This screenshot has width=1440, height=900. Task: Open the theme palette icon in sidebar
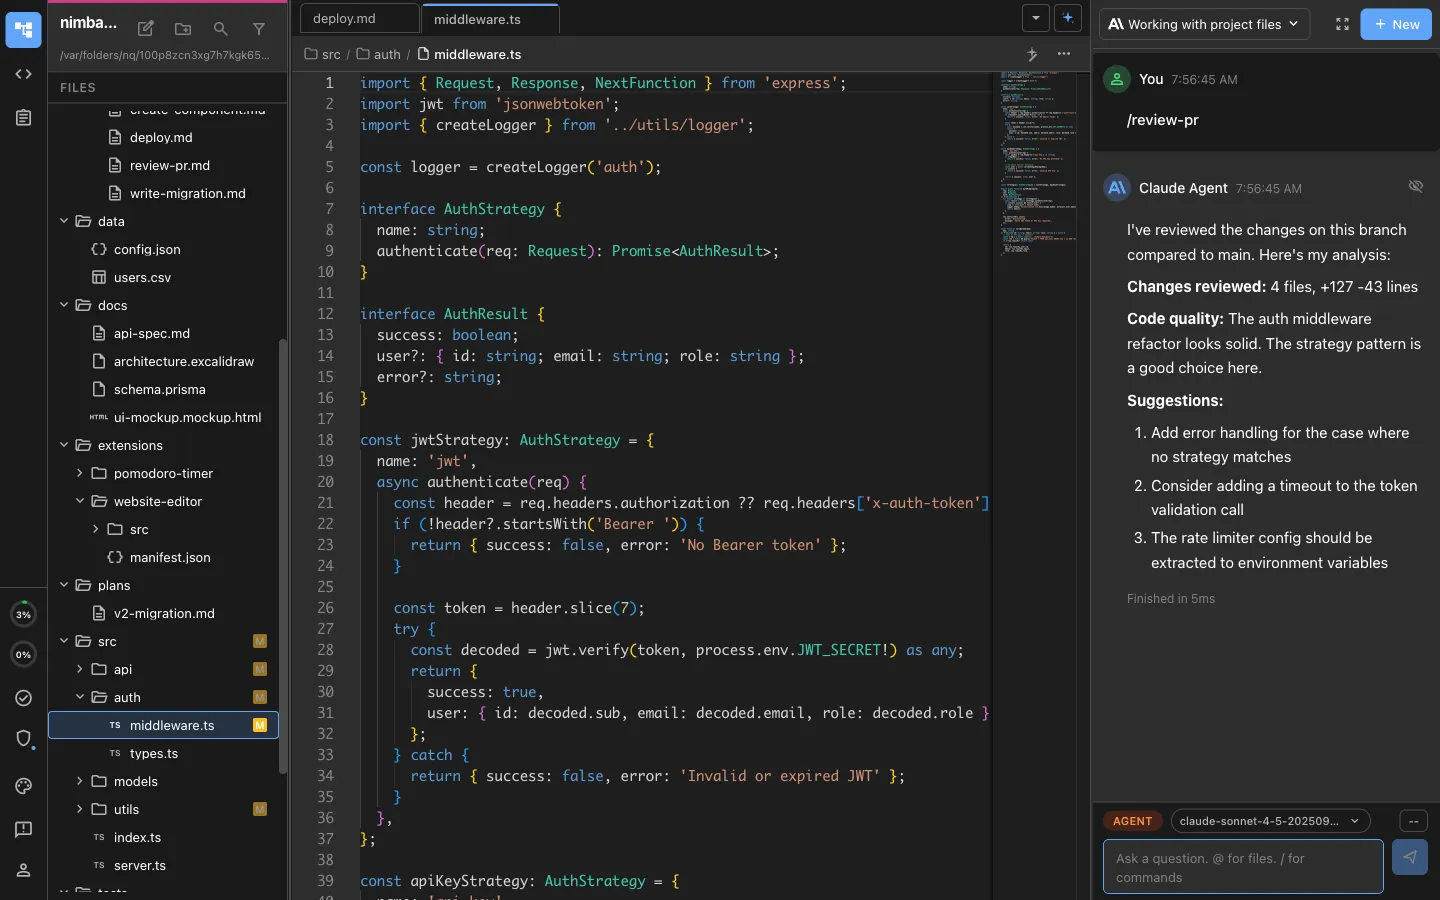23,786
